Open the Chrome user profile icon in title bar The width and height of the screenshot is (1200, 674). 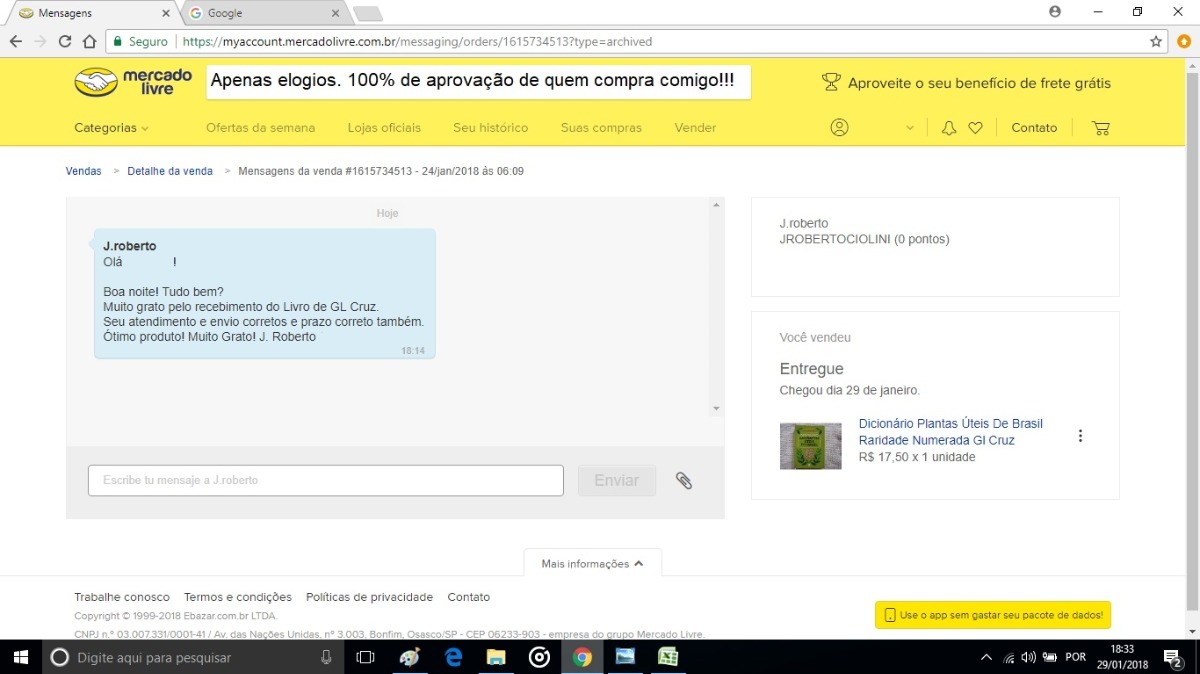pos(1055,12)
